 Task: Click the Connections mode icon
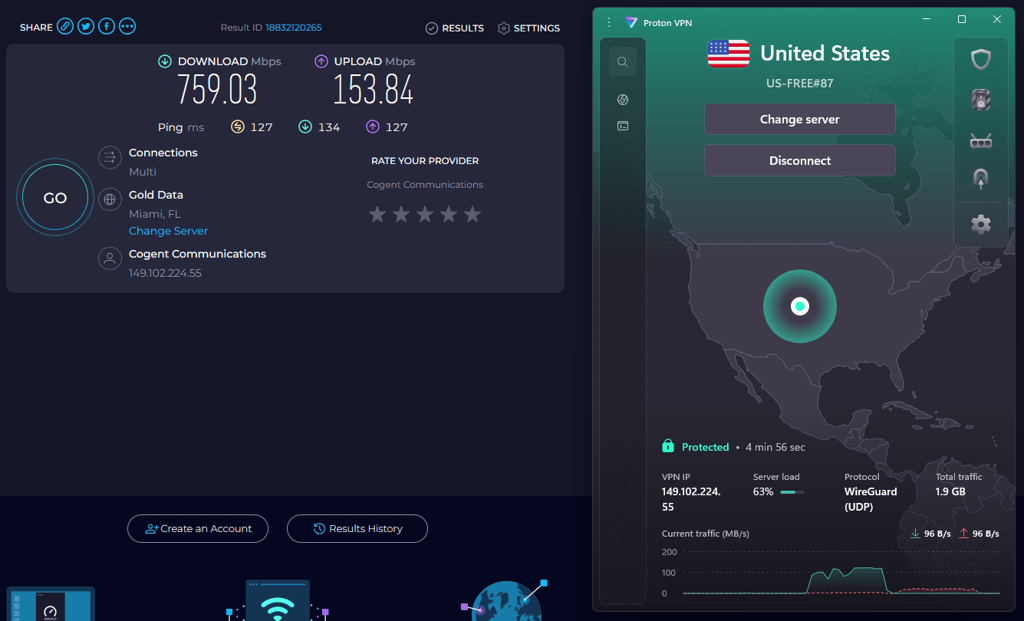point(110,157)
